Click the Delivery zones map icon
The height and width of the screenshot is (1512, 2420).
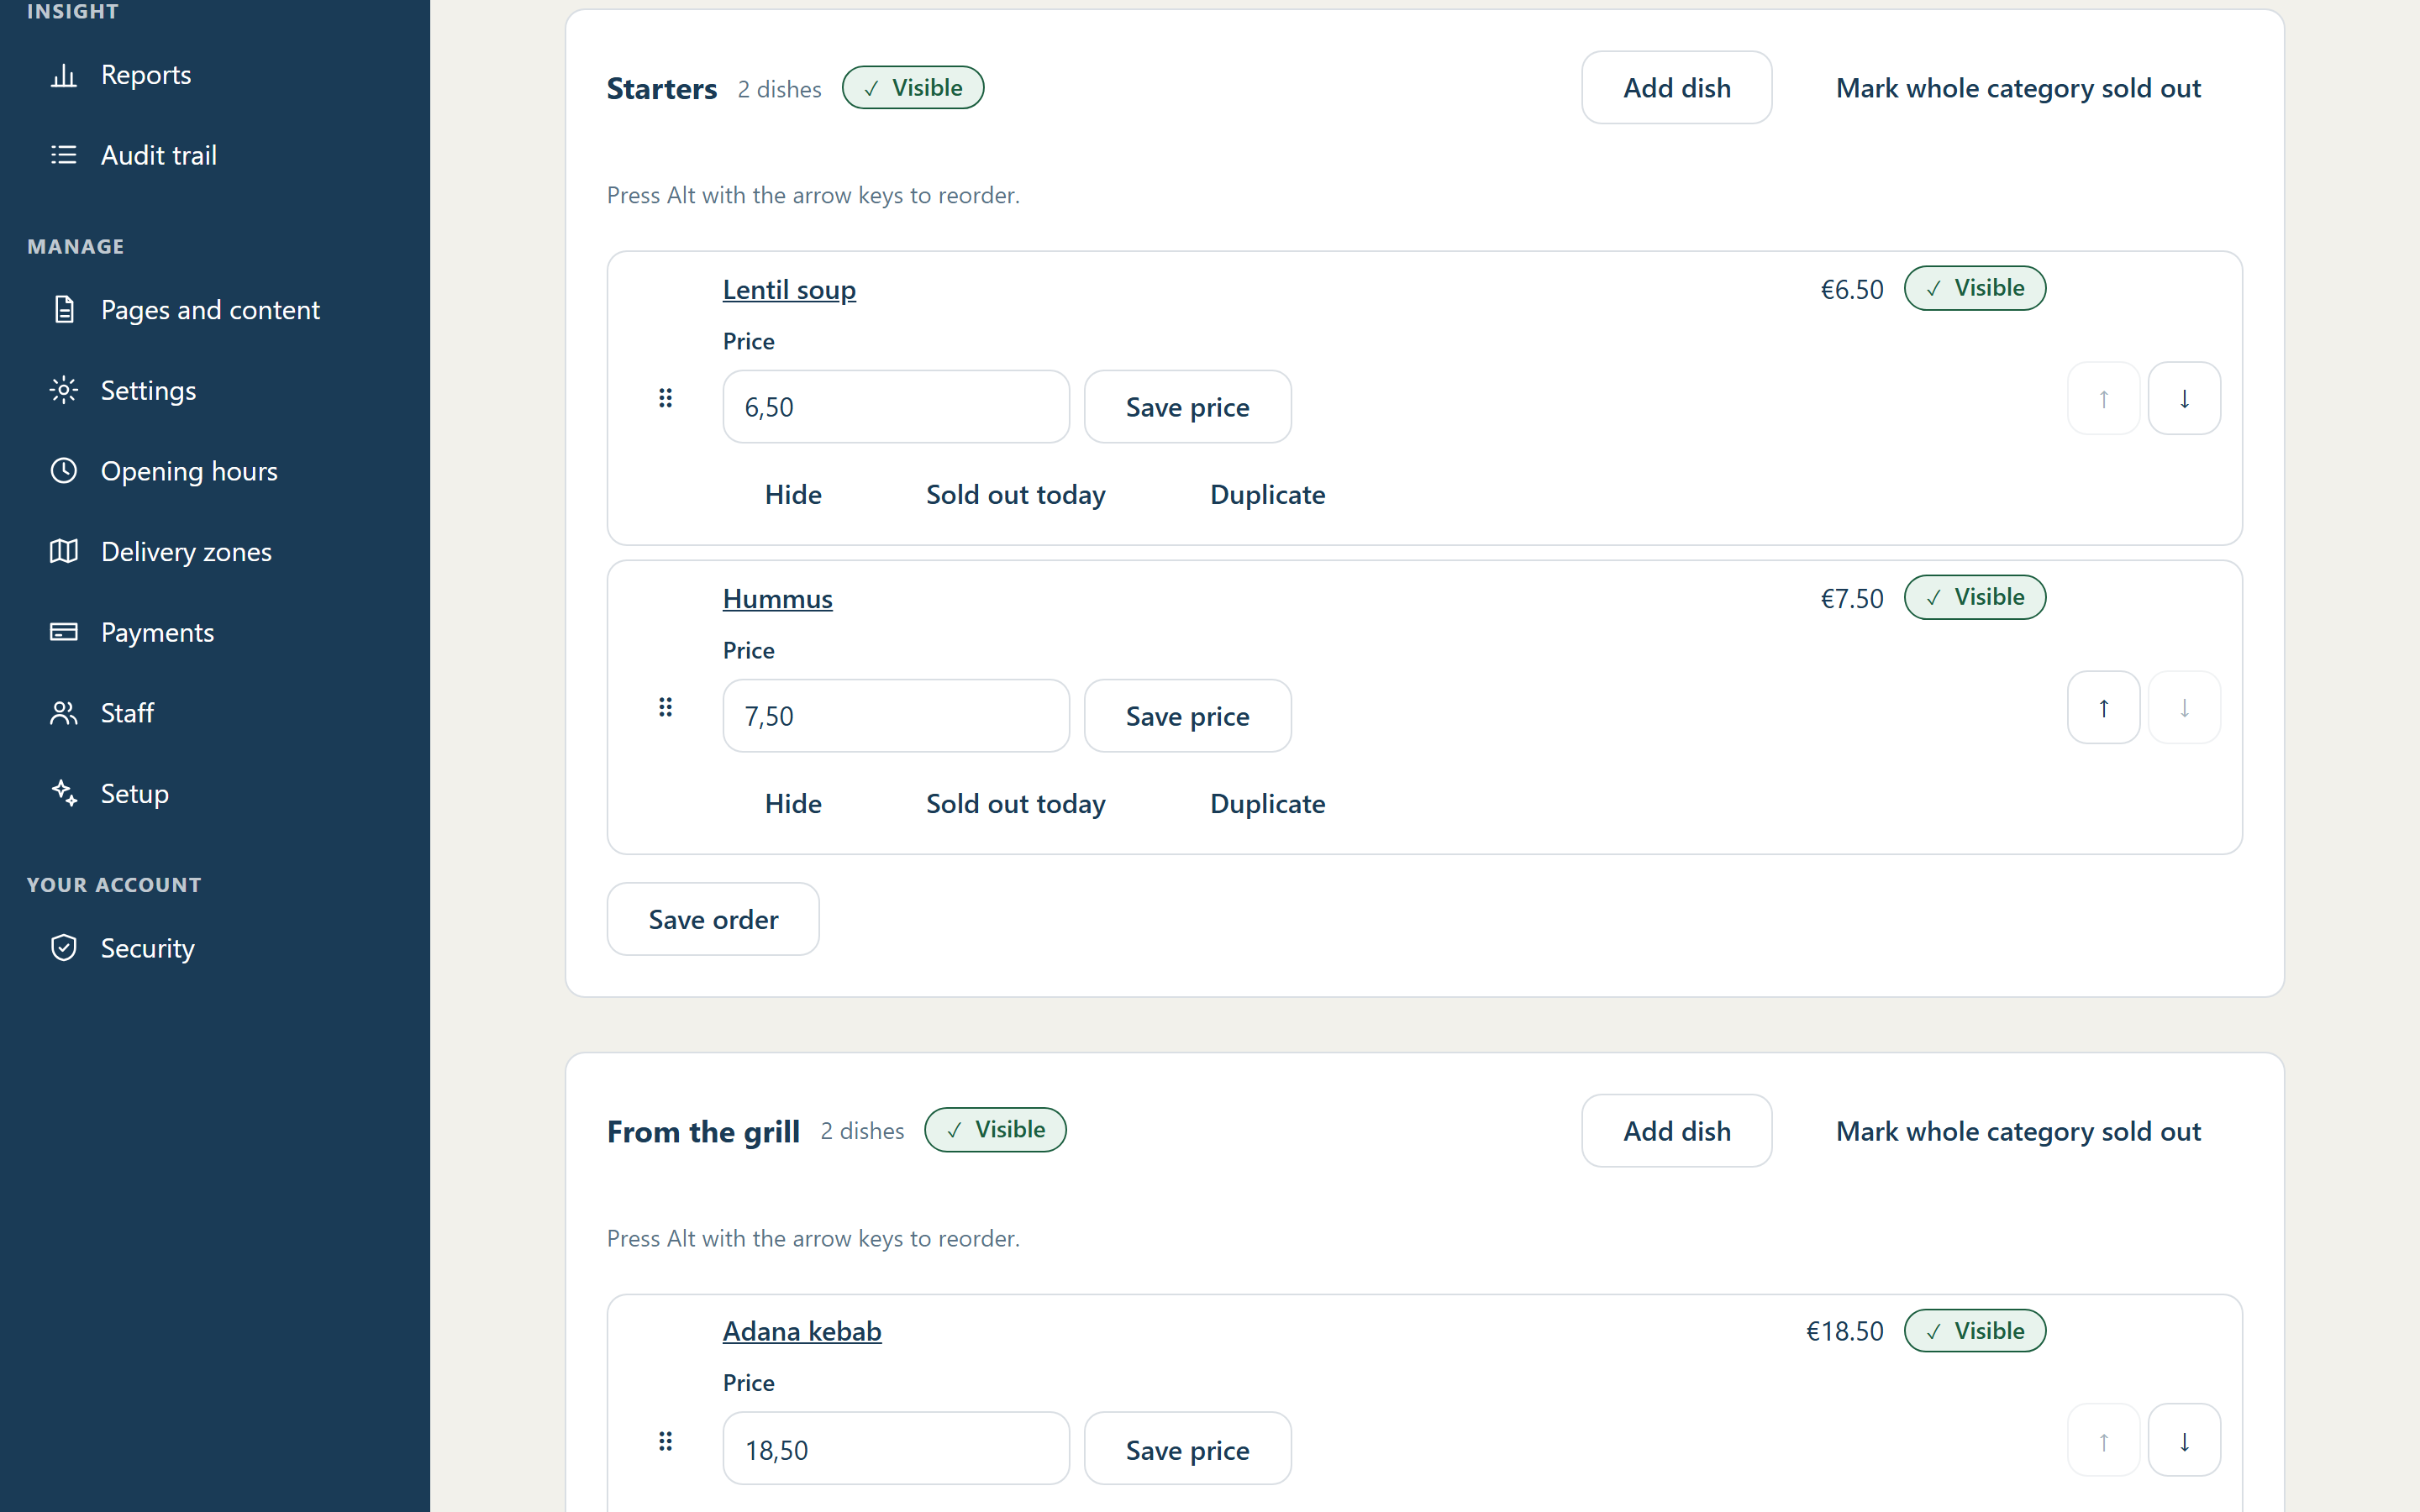pos(64,551)
